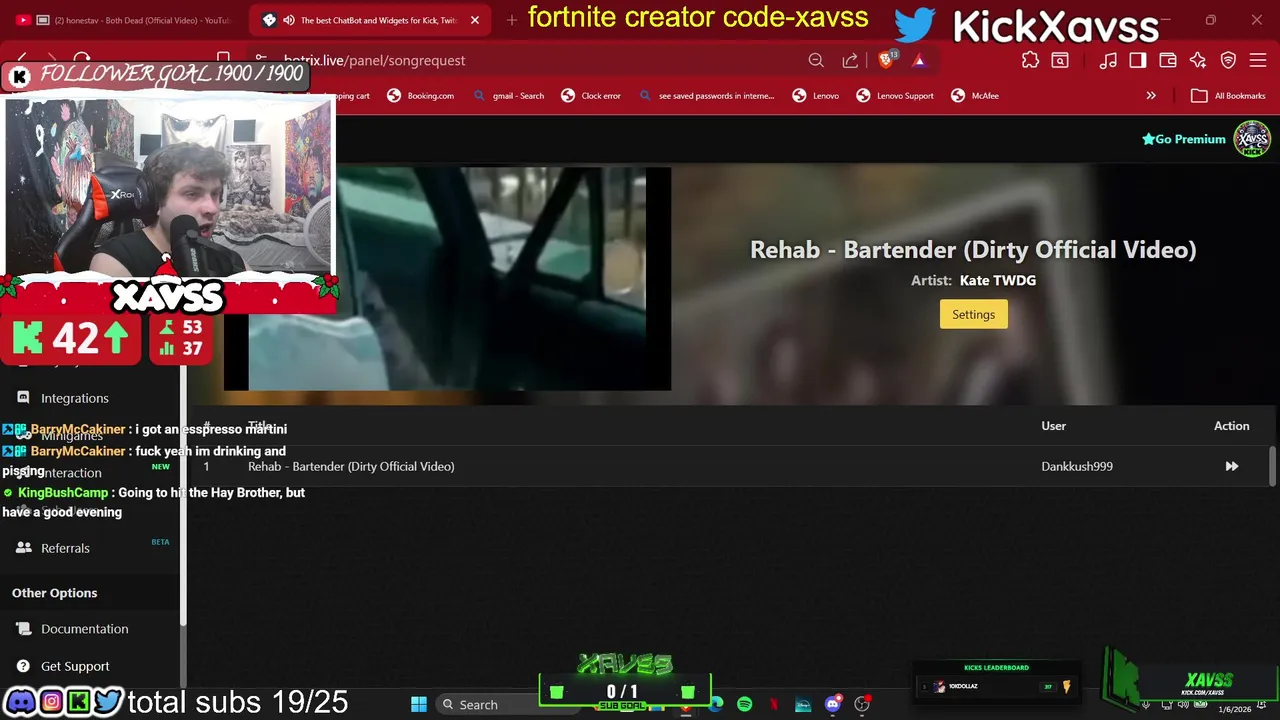Open the Lenovo bookmark
Screen dimensions: 1280x720
coord(816,96)
